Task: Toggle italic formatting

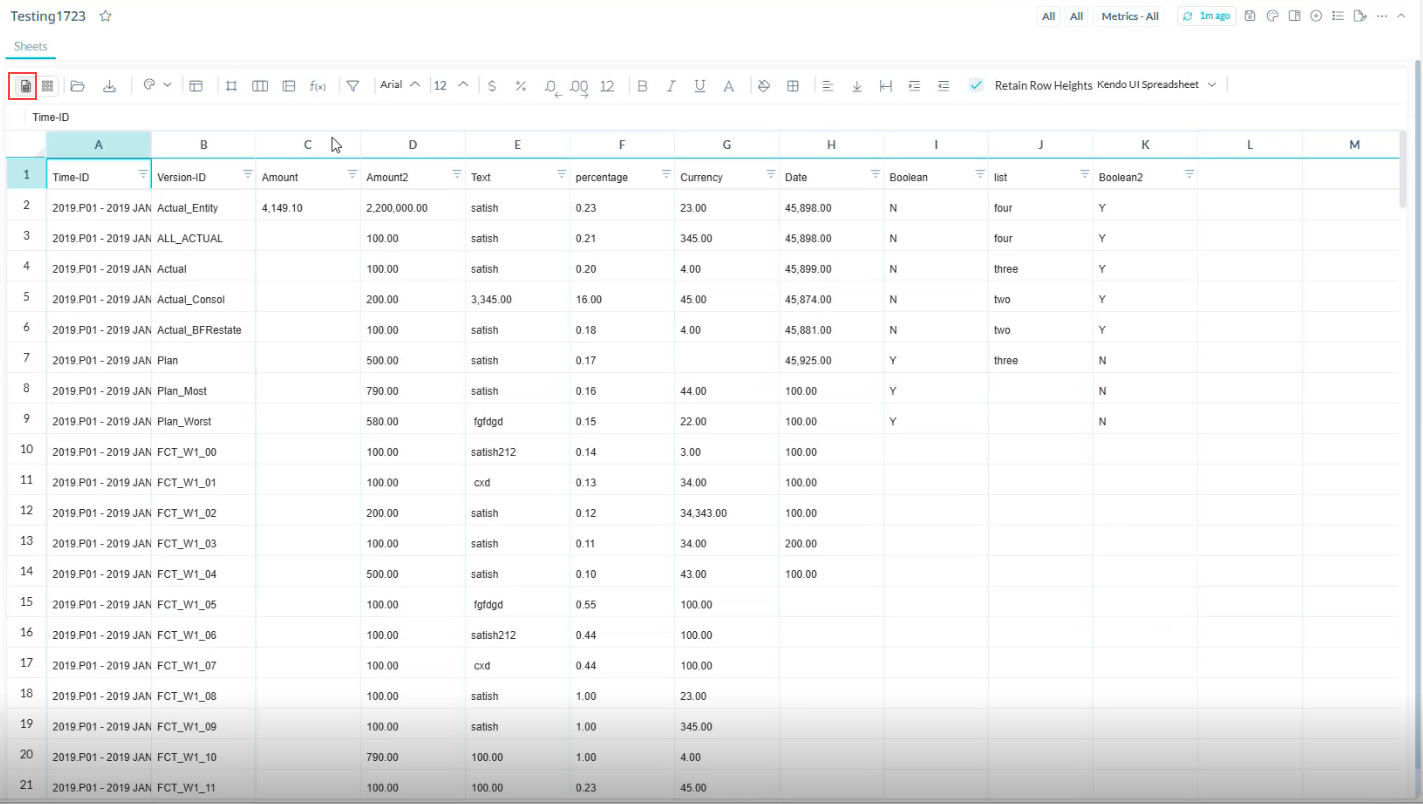Action: pyautogui.click(x=671, y=85)
